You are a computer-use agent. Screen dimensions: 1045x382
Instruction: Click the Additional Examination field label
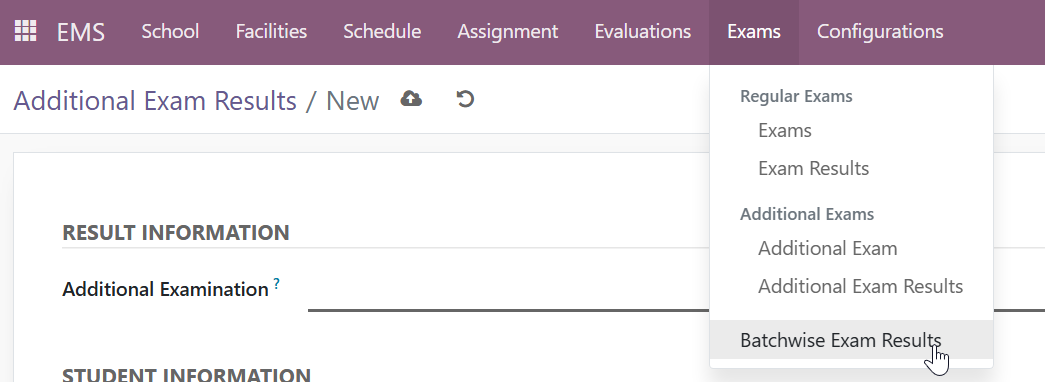pyautogui.click(x=165, y=289)
